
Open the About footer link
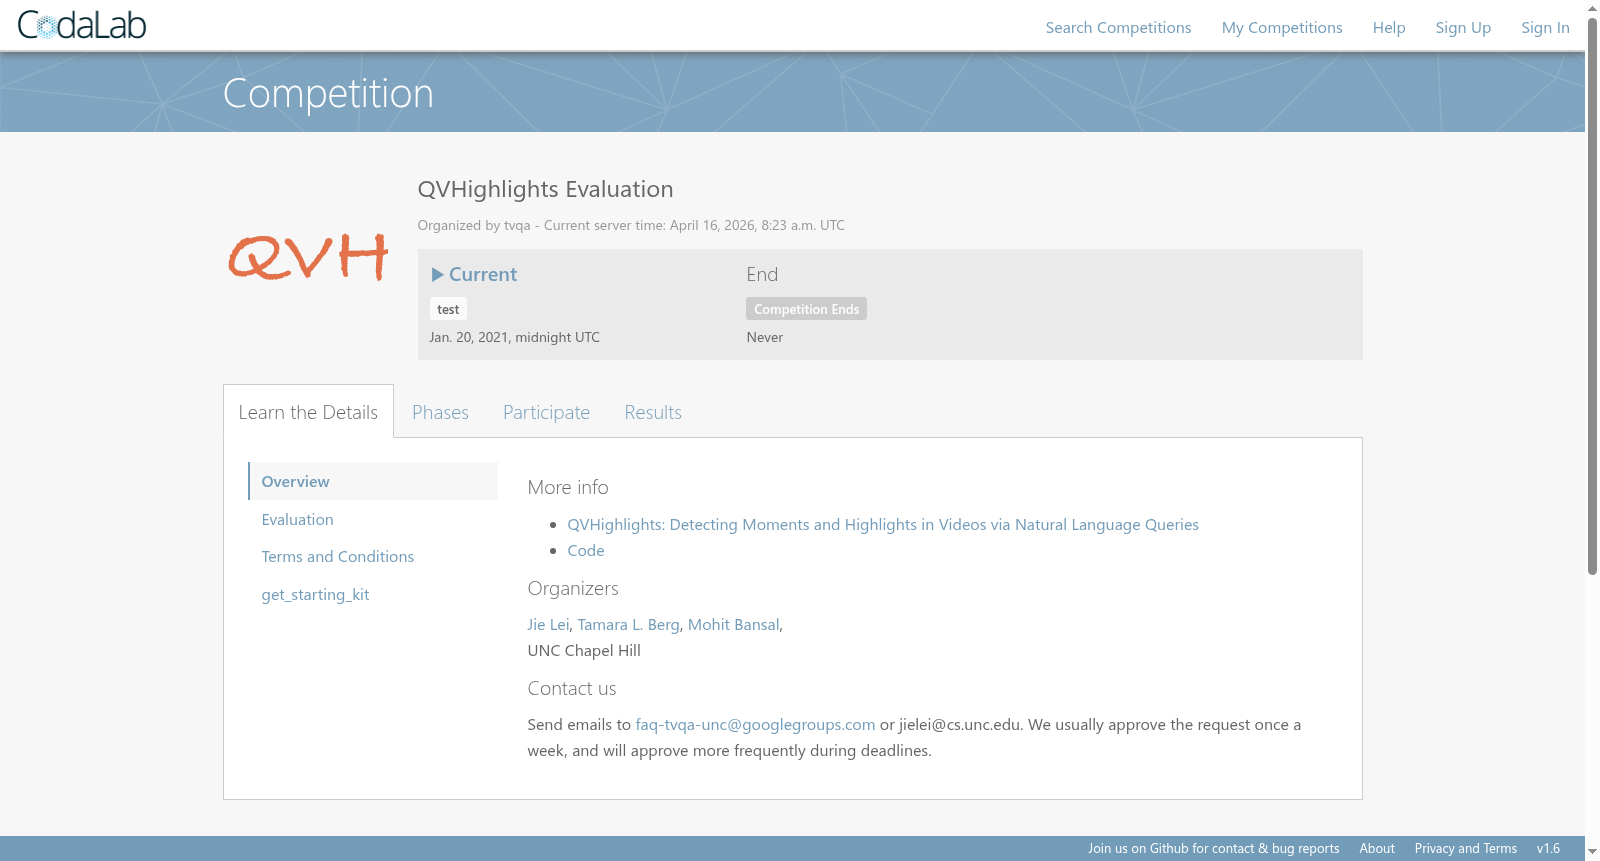tap(1377, 848)
